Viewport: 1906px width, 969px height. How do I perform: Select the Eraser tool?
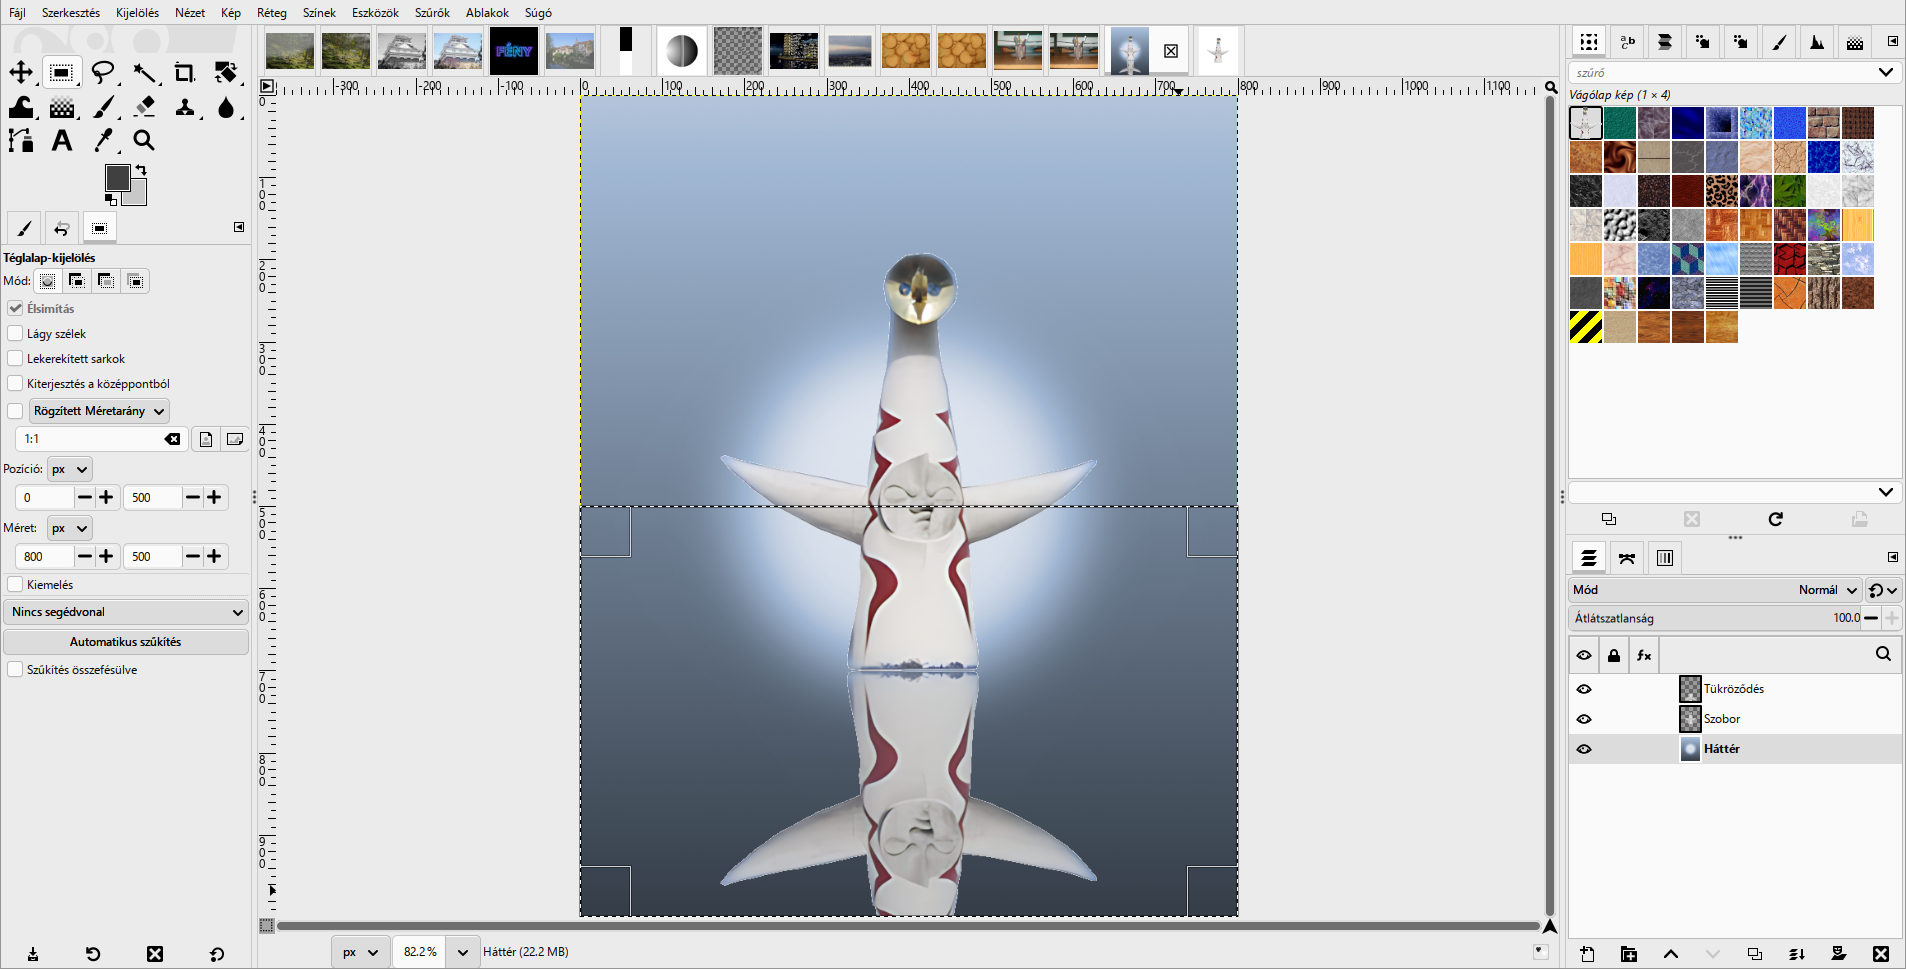144,106
